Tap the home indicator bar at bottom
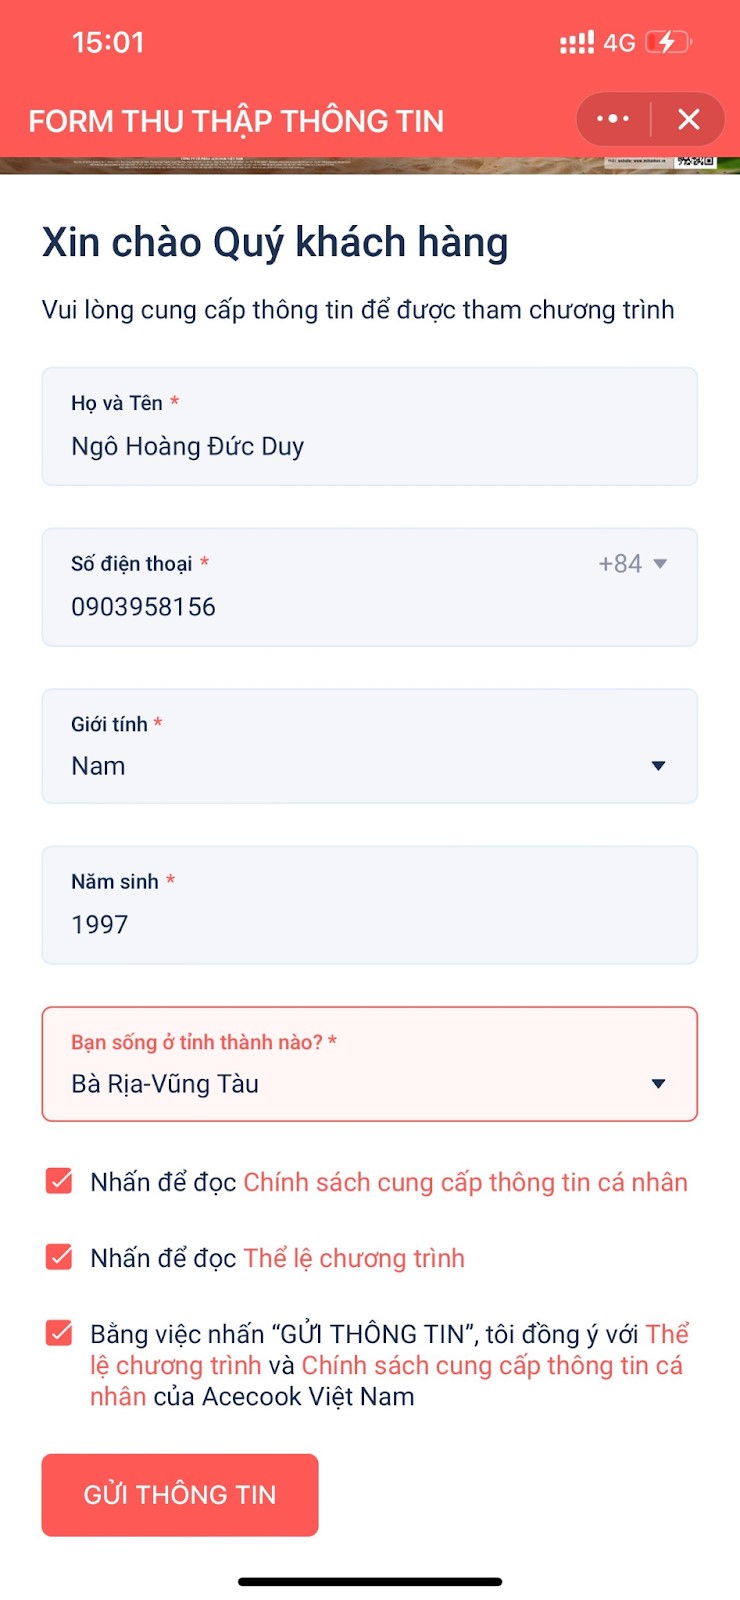Viewport: 740px width, 1600px height. (x=369, y=1582)
